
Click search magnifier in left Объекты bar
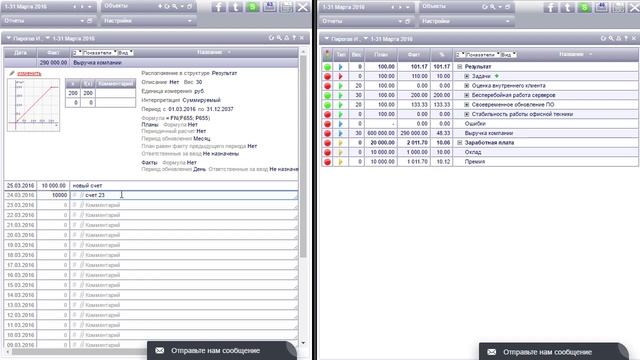(x=174, y=7)
